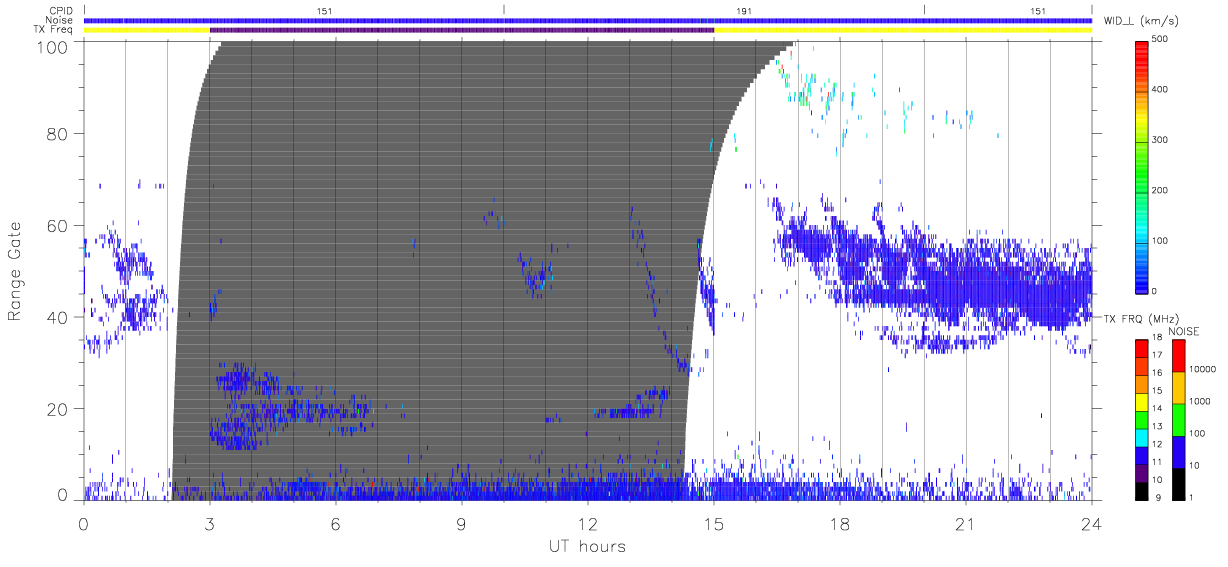This screenshot has width=1228, height=567.
Task: Click the TX Freq row label
Action: coord(54,30)
